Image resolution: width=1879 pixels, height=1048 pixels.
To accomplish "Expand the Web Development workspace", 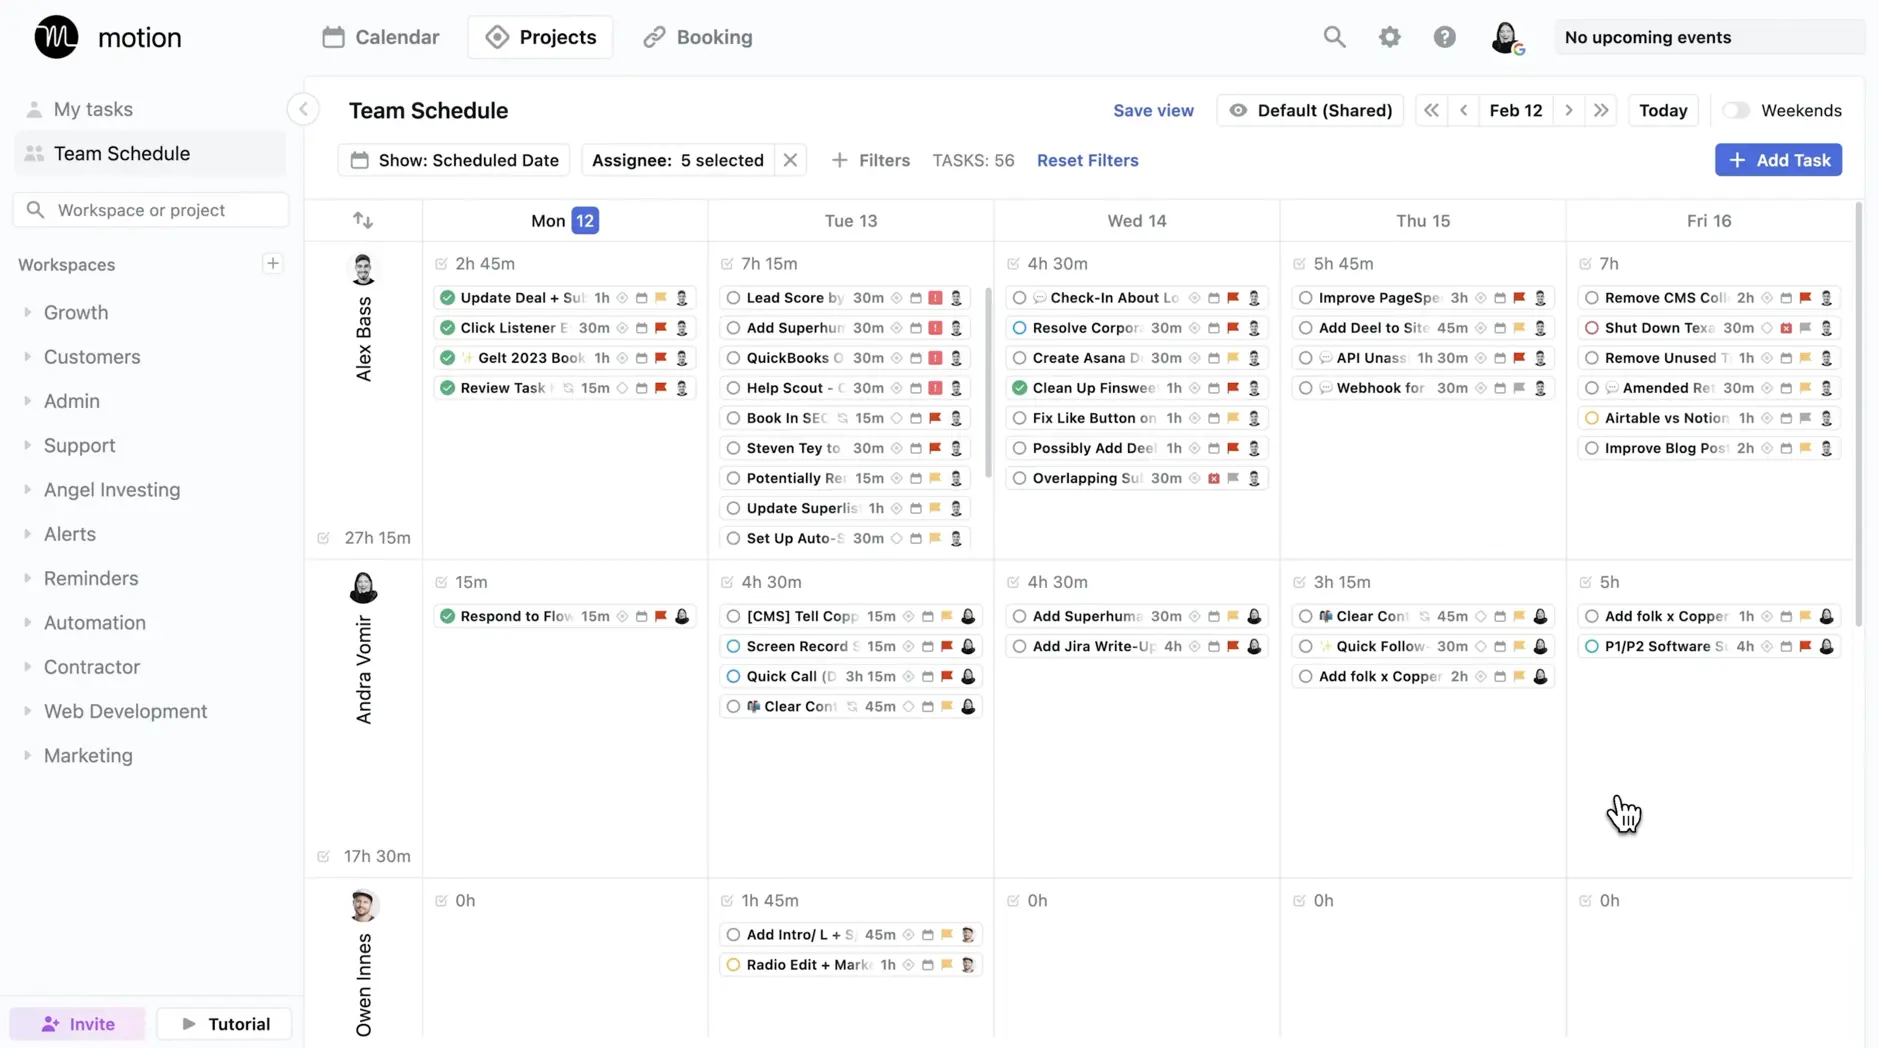I will click(28, 711).
